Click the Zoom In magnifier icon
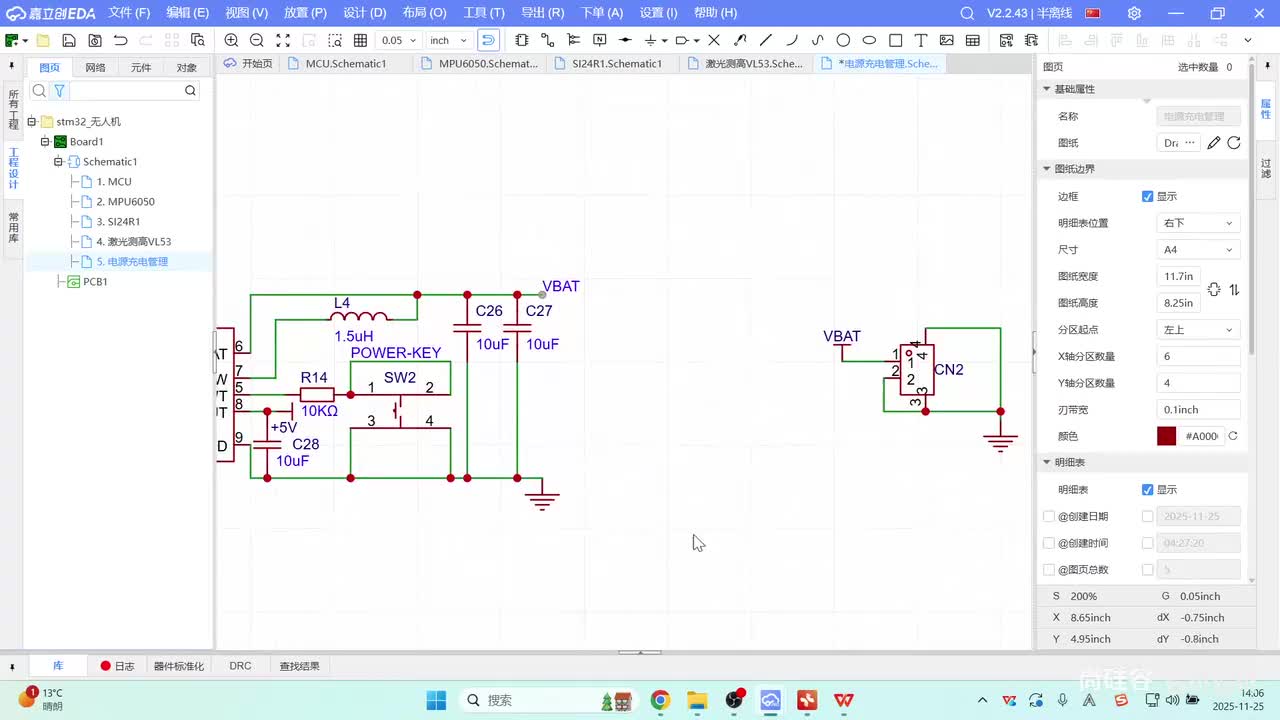 click(x=231, y=40)
